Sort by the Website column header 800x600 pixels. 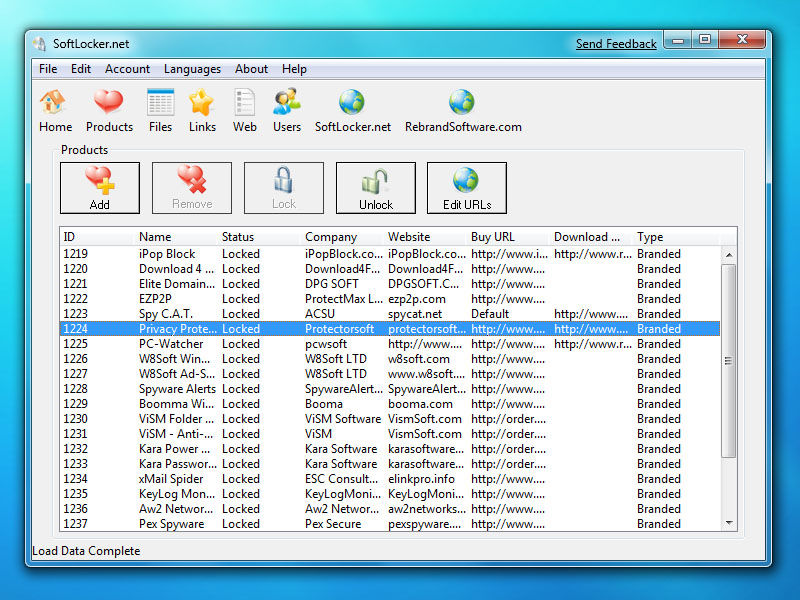pos(426,237)
